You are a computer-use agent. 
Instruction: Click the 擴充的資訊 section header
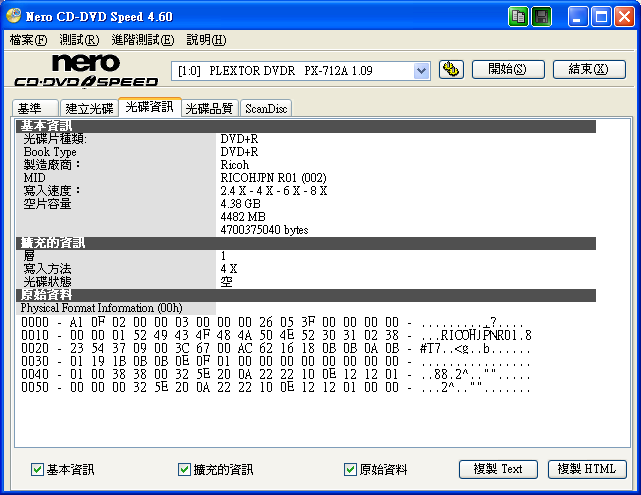click(306, 243)
